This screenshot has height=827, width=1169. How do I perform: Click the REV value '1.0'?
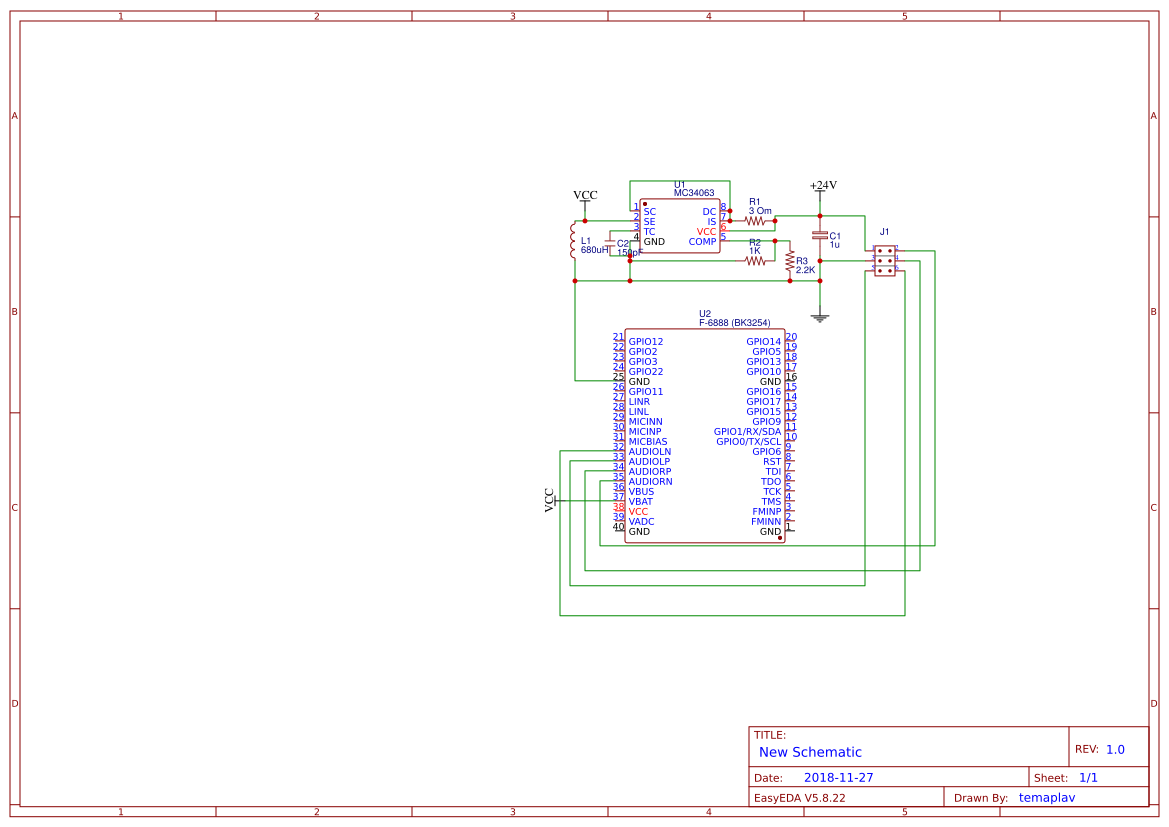tap(1115, 750)
